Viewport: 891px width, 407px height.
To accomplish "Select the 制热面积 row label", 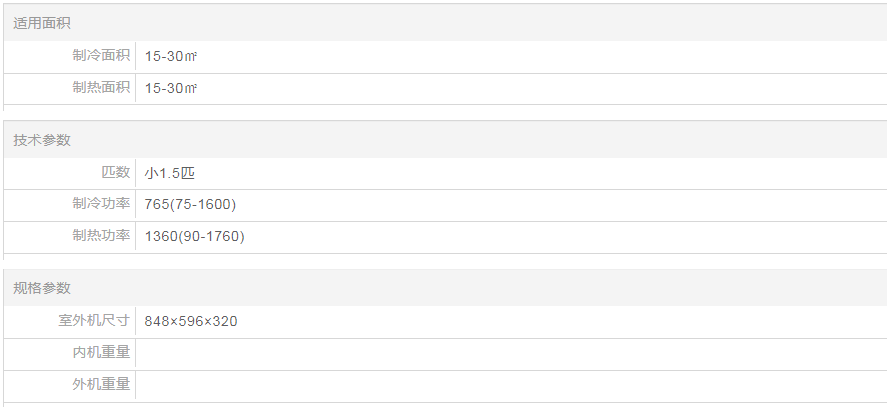I will (x=101, y=88).
